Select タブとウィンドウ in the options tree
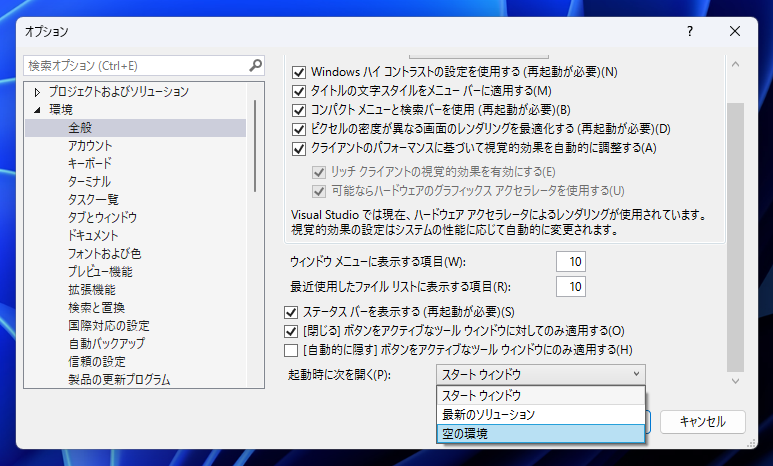The width and height of the screenshot is (773, 466). pyautogui.click(x=103, y=217)
